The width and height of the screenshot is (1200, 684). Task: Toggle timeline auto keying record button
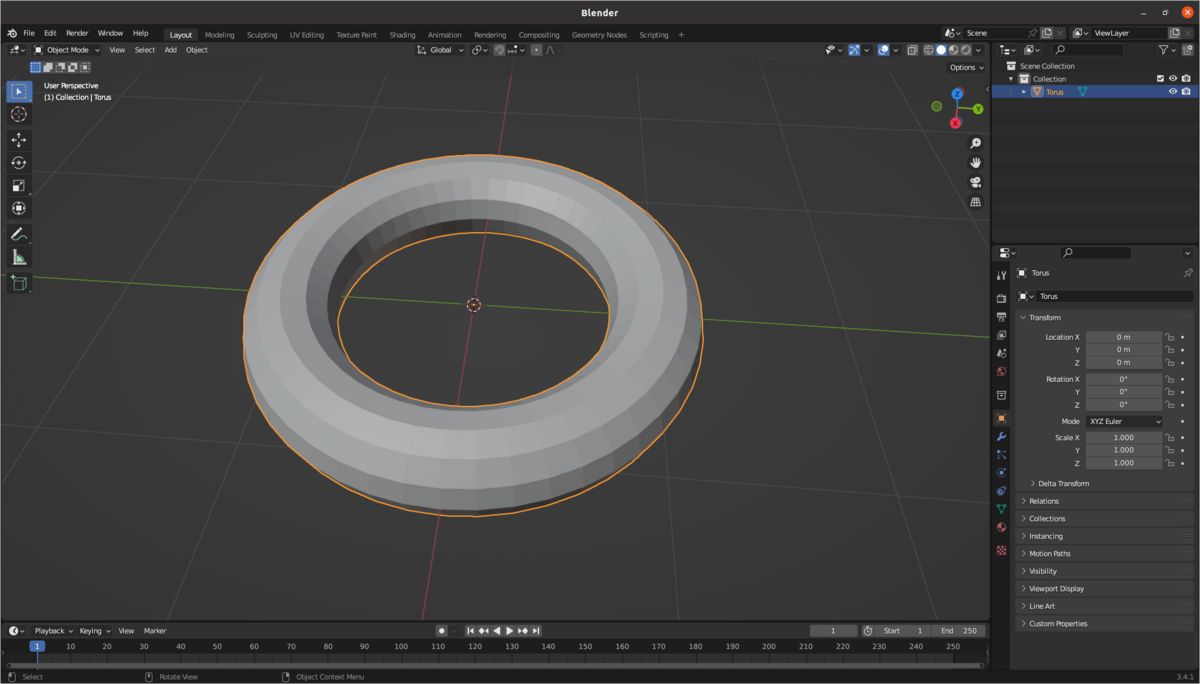pyautogui.click(x=441, y=631)
